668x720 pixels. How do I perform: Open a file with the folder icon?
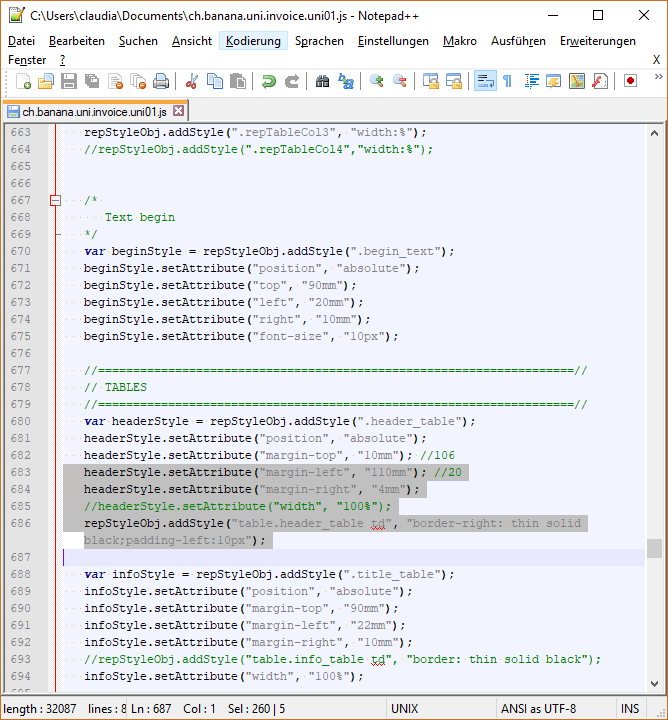click(45, 81)
